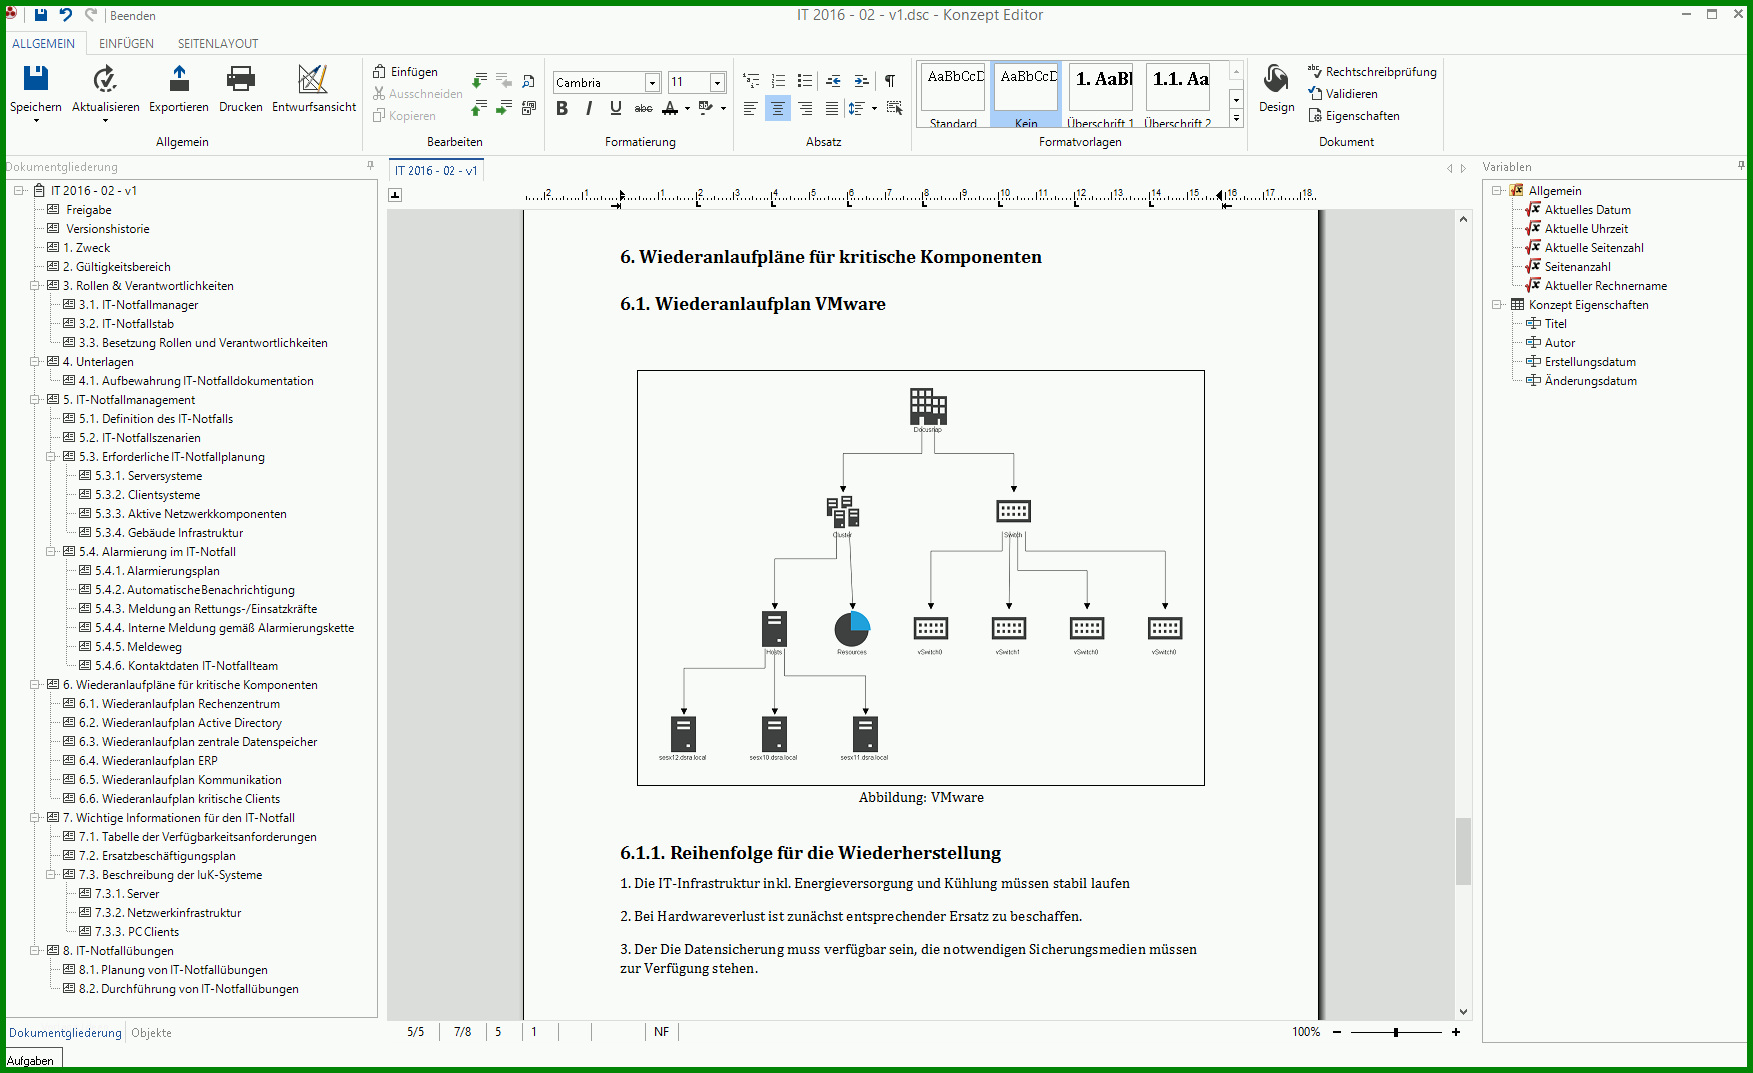Click the Validieren button
Image resolution: width=1753 pixels, height=1073 pixels.
pyautogui.click(x=1343, y=94)
